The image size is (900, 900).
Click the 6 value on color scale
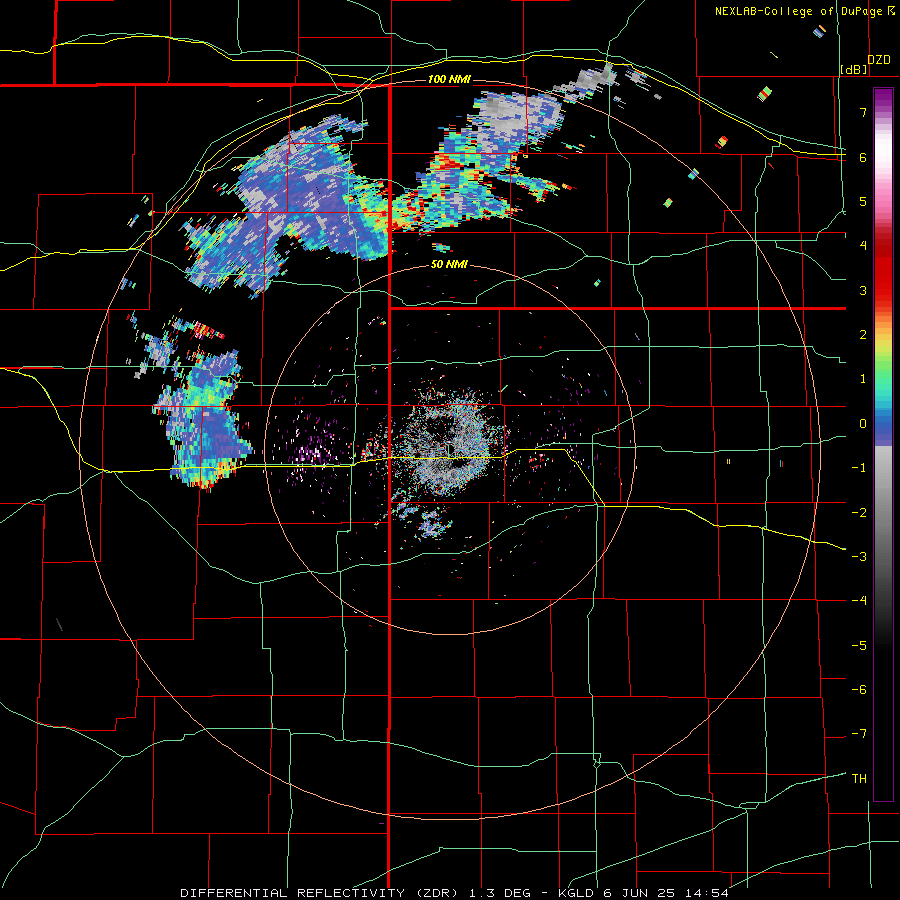tap(863, 157)
